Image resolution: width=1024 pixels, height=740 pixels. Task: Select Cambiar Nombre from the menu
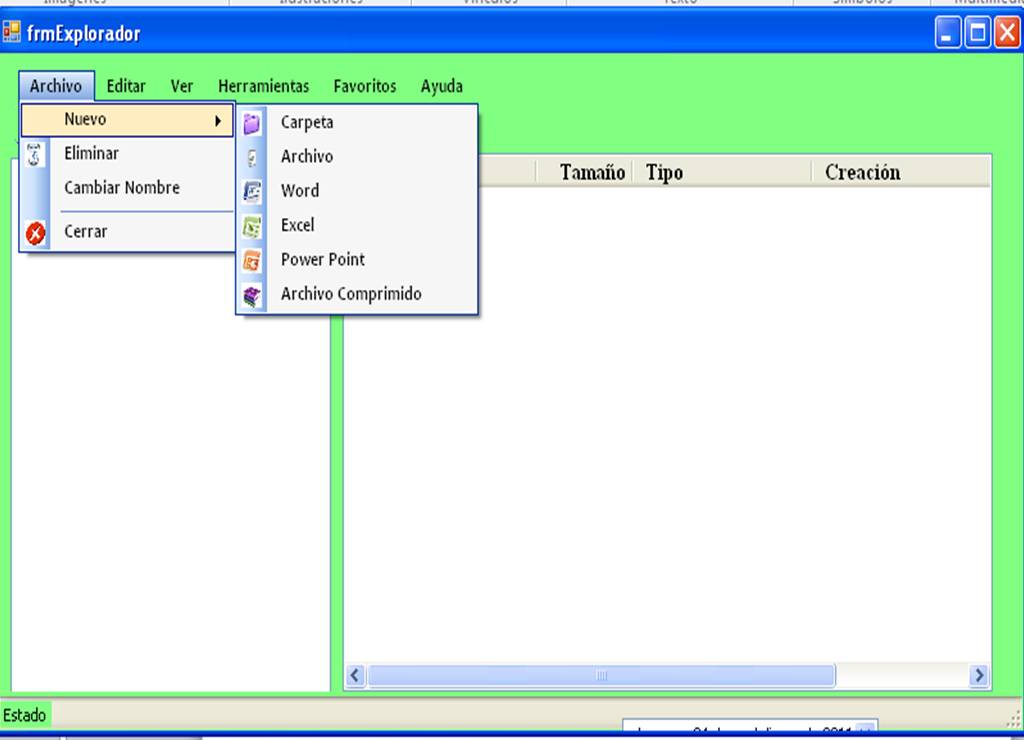122,187
